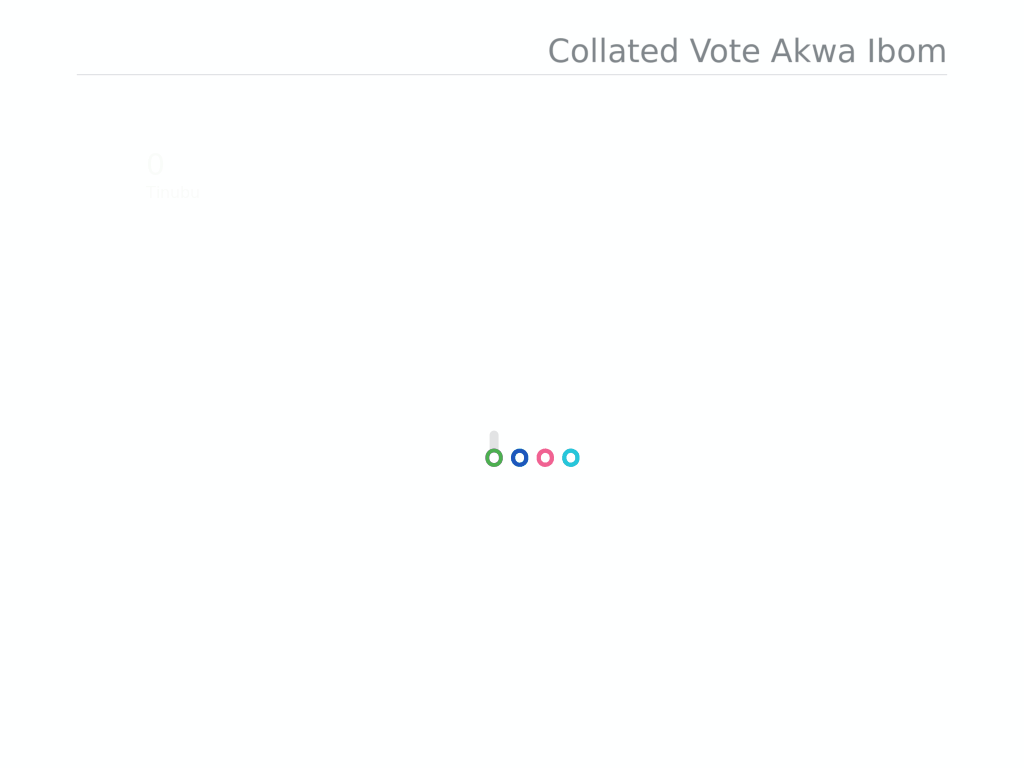
Task: Click the pink ring loading dot
Action: pyautogui.click(x=545, y=458)
